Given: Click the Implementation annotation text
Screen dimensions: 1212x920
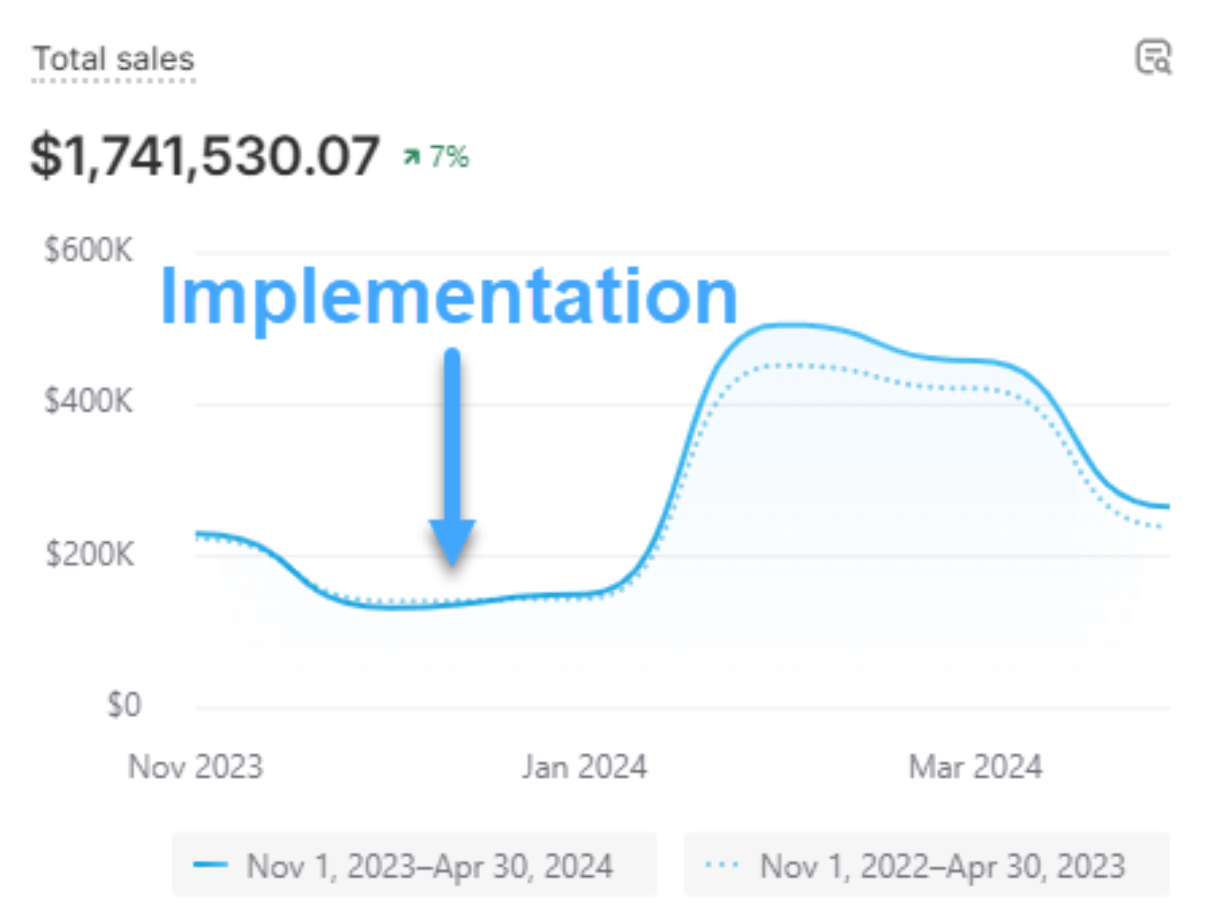Looking at the screenshot, I should (448, 297).
